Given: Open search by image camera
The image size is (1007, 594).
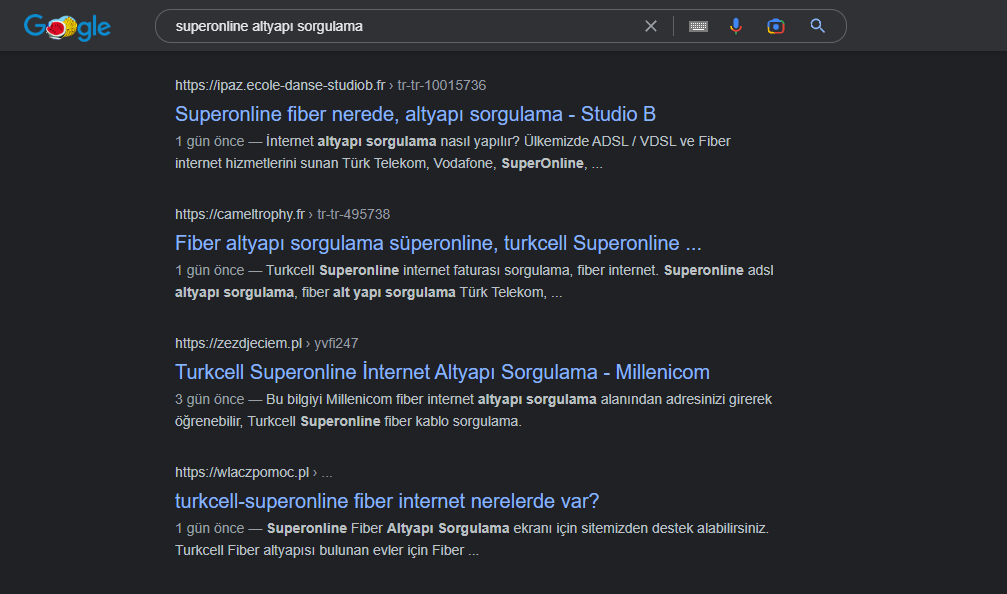Looking at the screenshot, I should pos(776,26).
